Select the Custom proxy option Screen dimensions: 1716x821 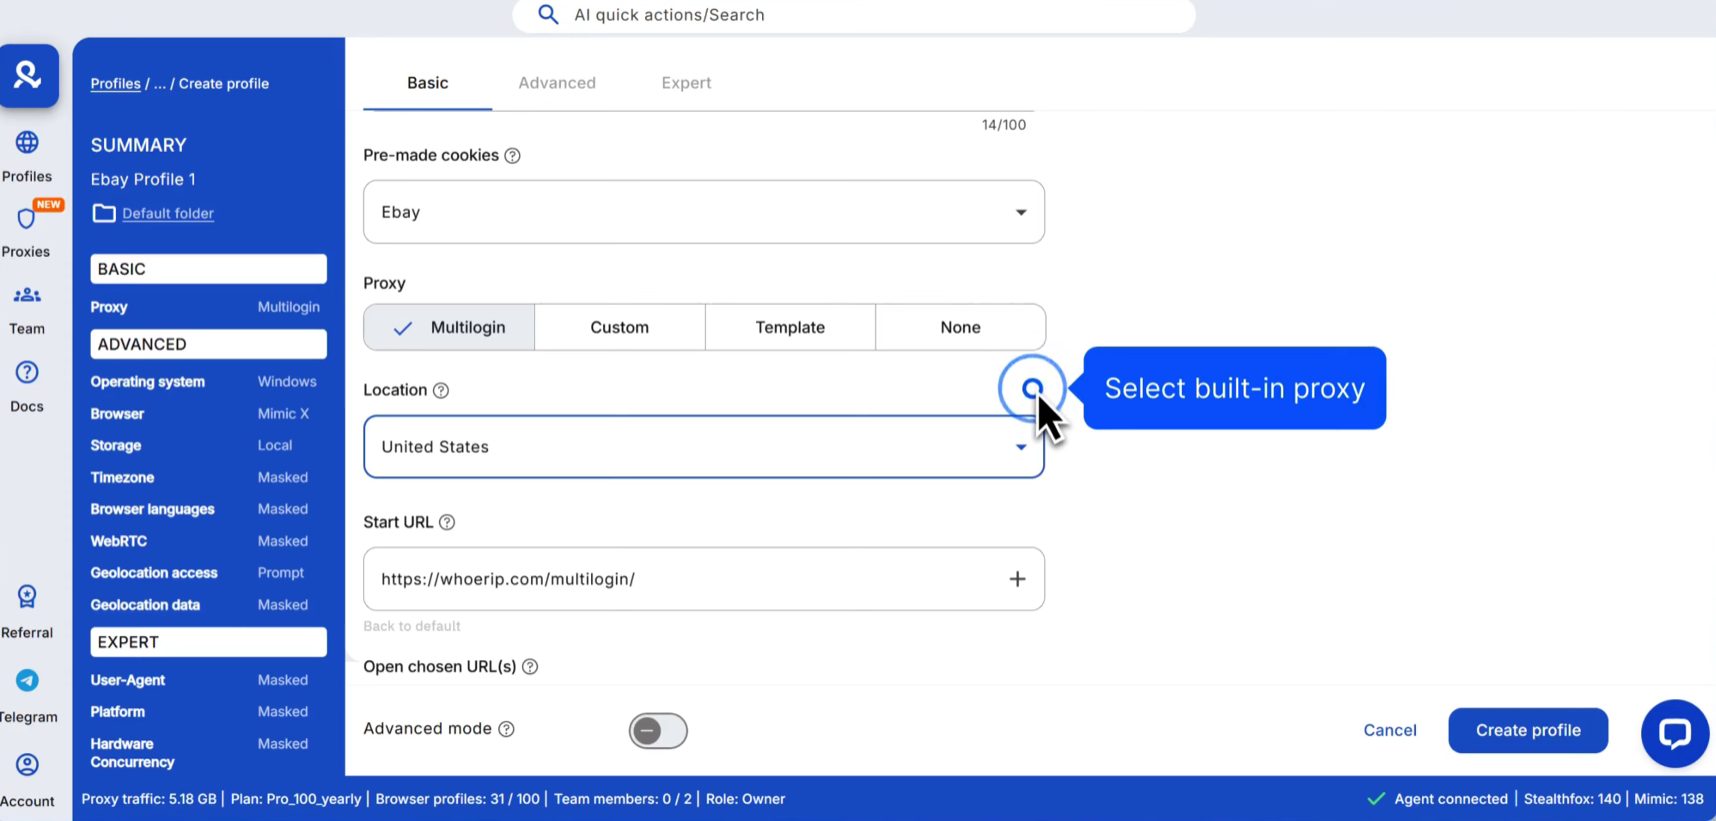click(x=619, y=327)
